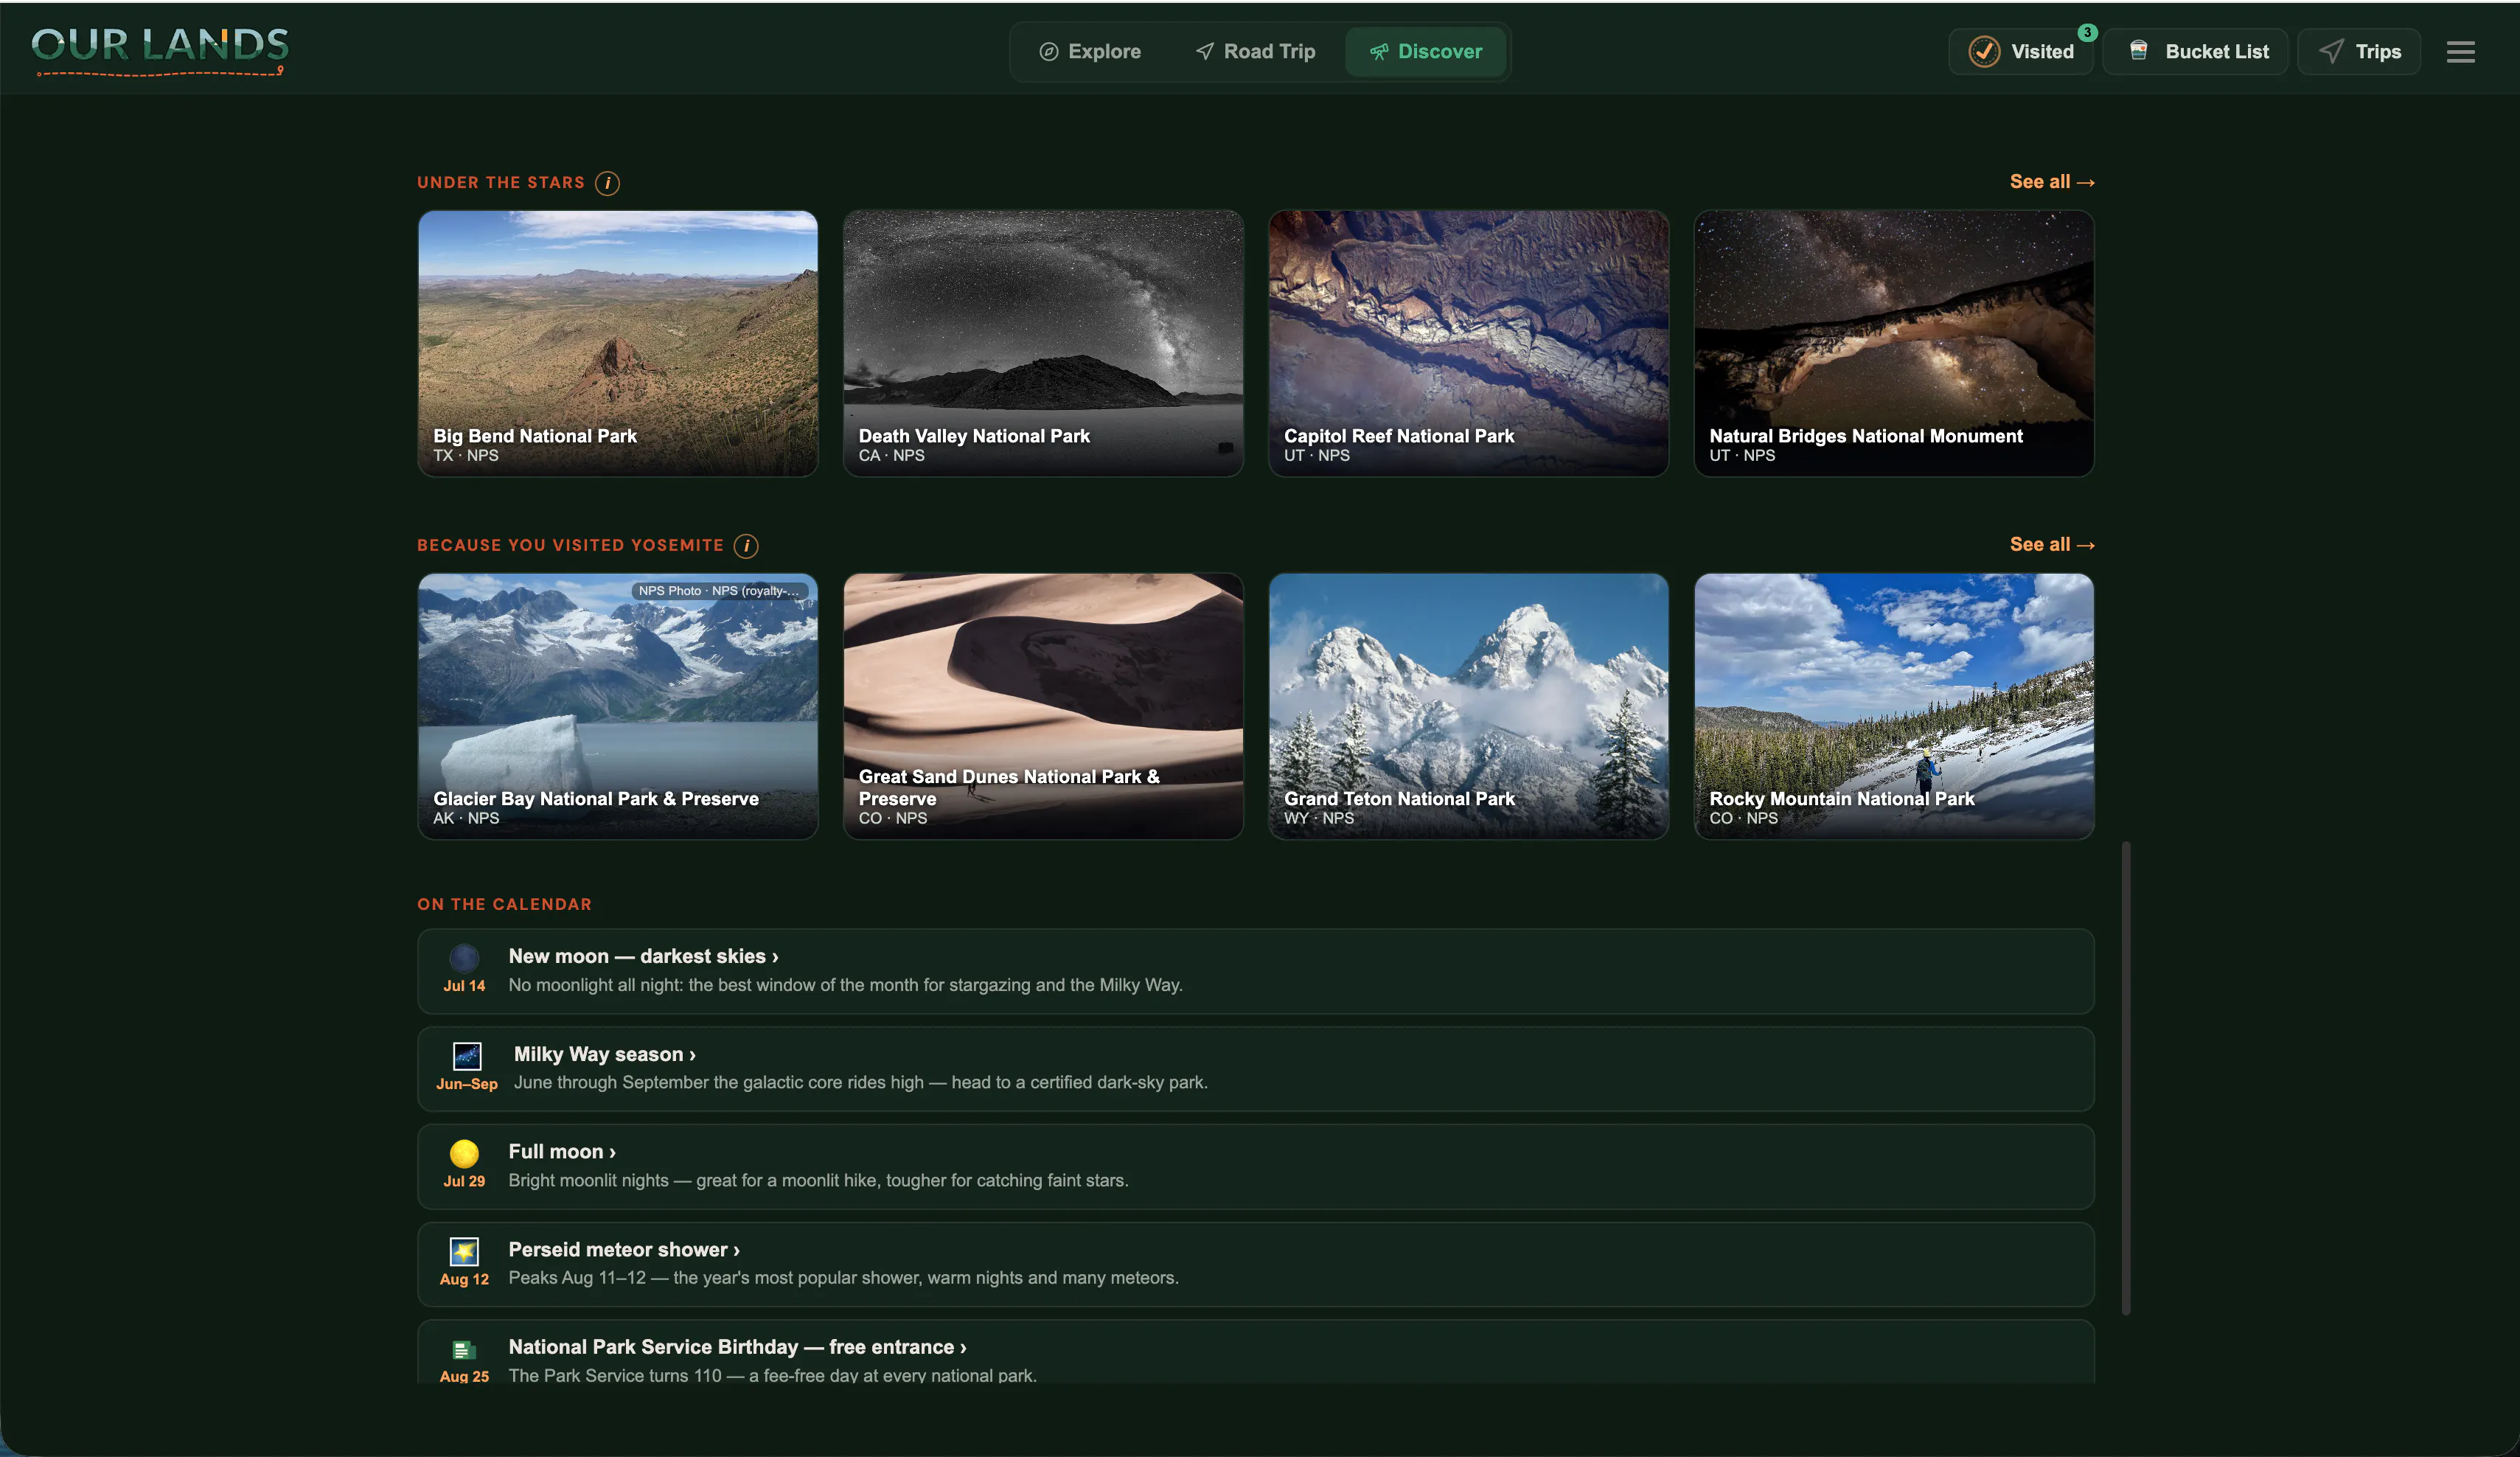Click the Our Lands logo
Screen dimensions: 2520x1457
[x=160, y=50]
